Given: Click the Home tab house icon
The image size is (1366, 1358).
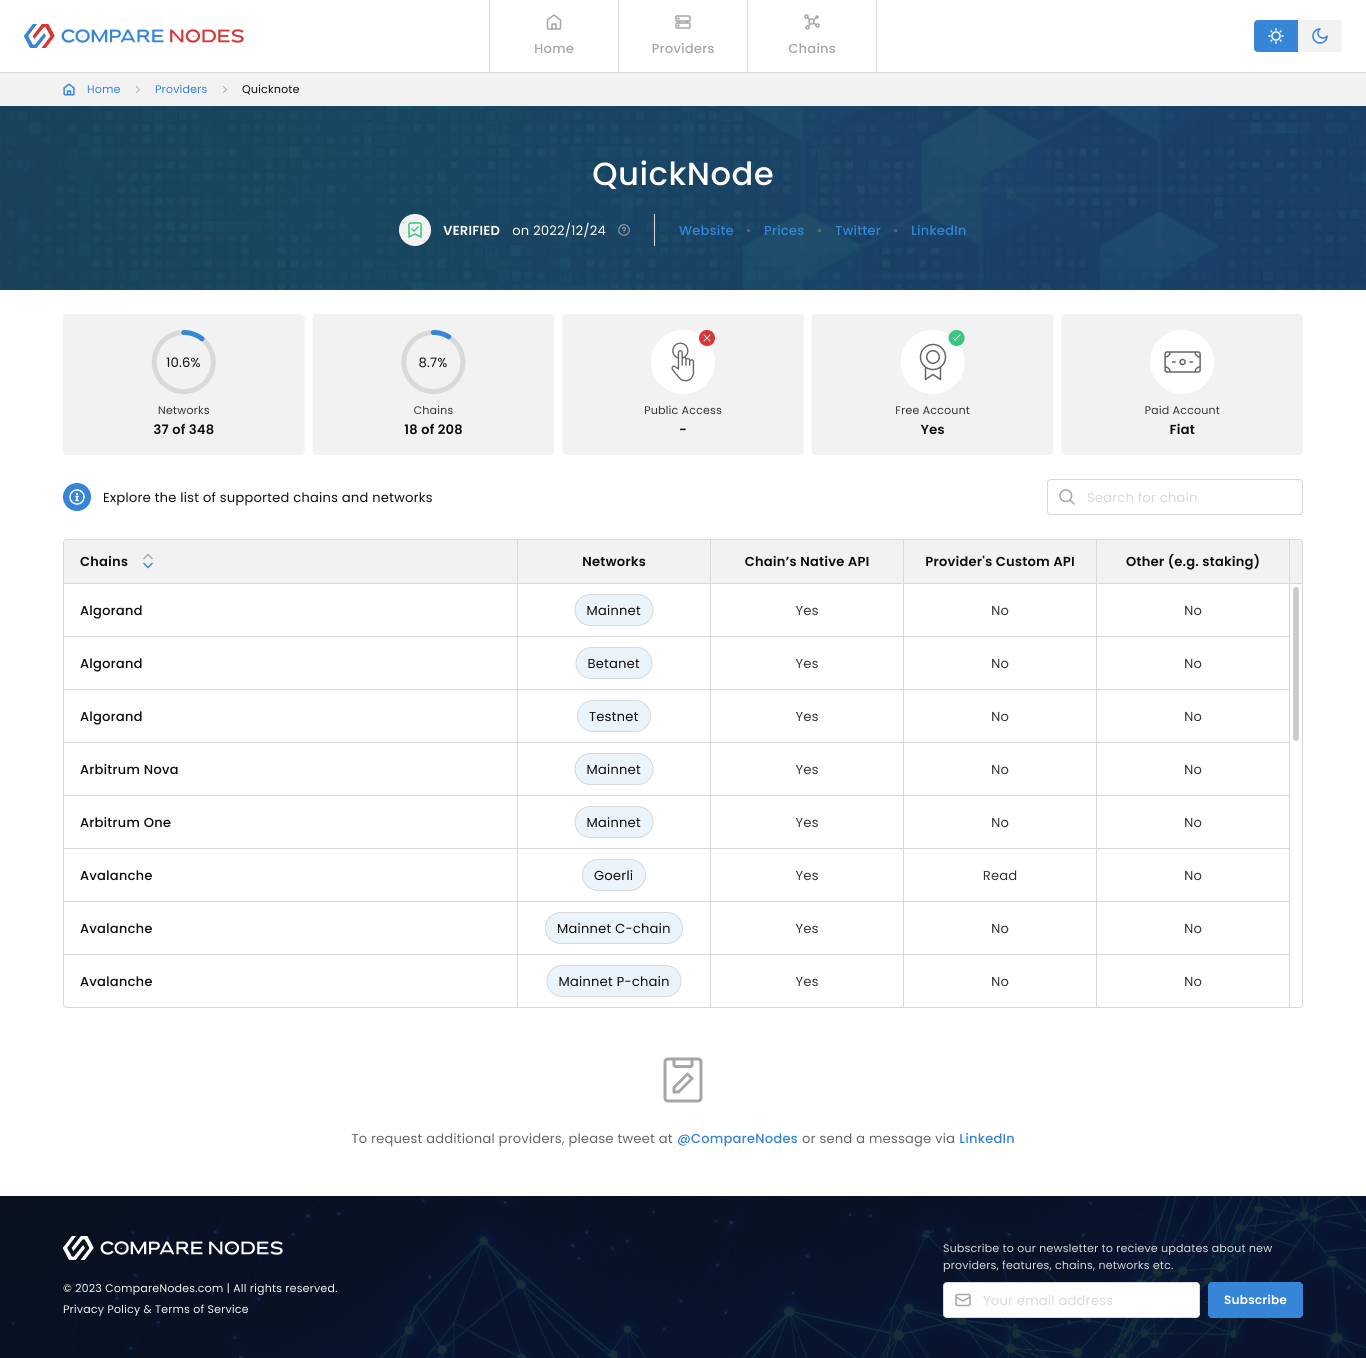Looking at the screenshot, I should [554, 22].
